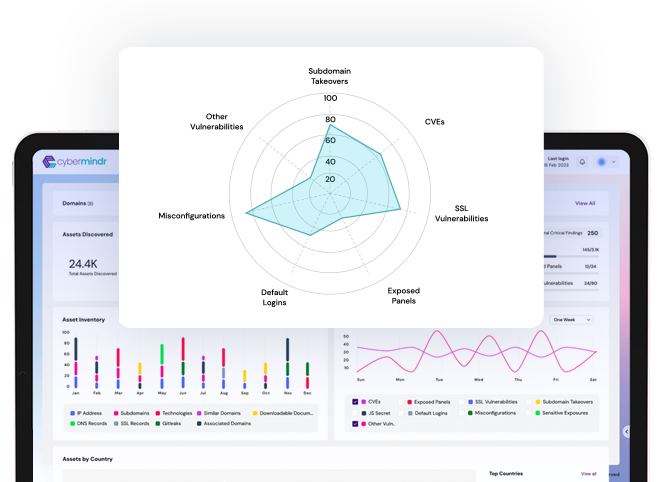The image size is (663, 482).
Task: Open the notifications bell
Action: (583, 162)
